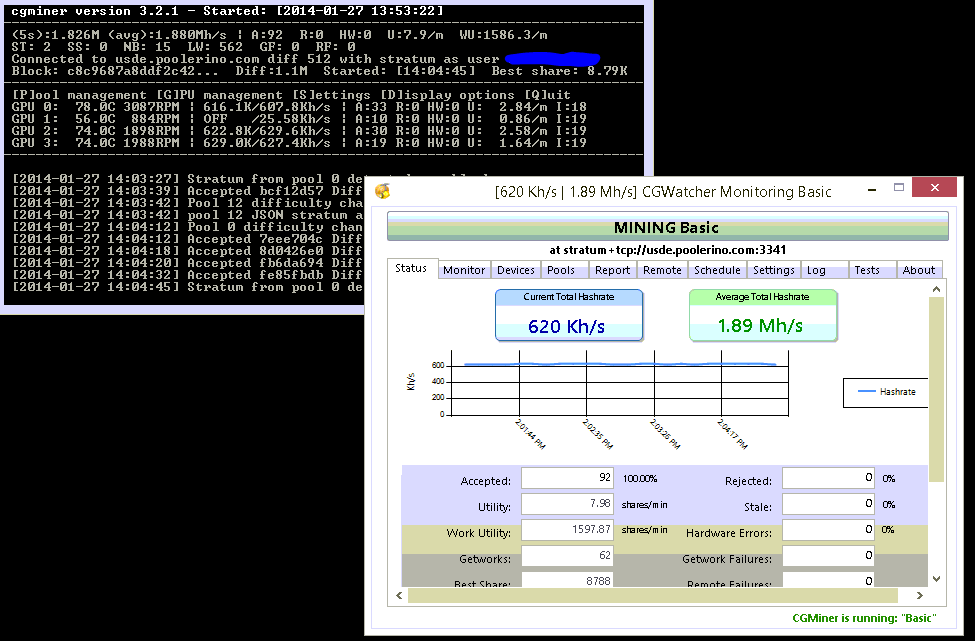Click '[D]isplay options' in cgminer console
Image resolution: width=975 pixels, height=641 pixels.
(448, 95)
